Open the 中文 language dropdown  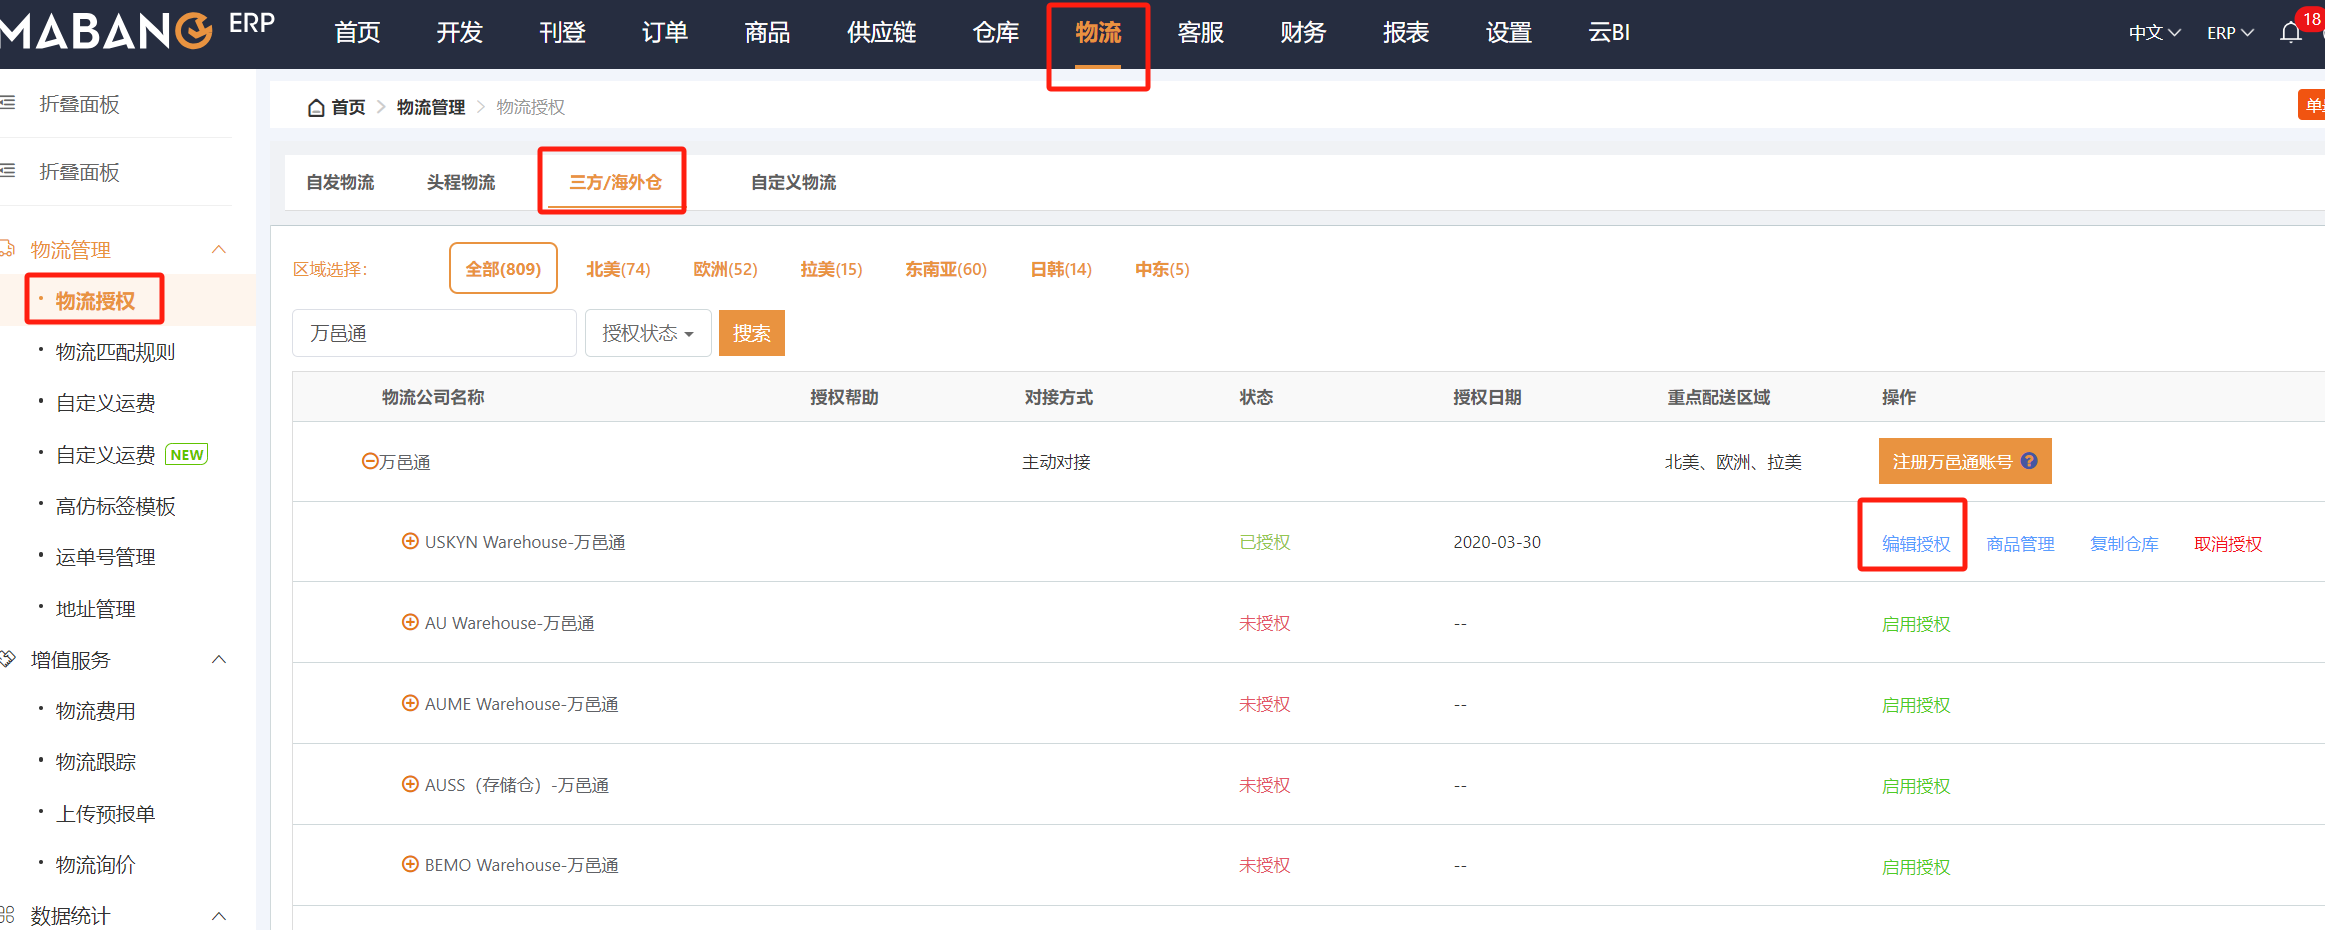tap(2153, 33)
